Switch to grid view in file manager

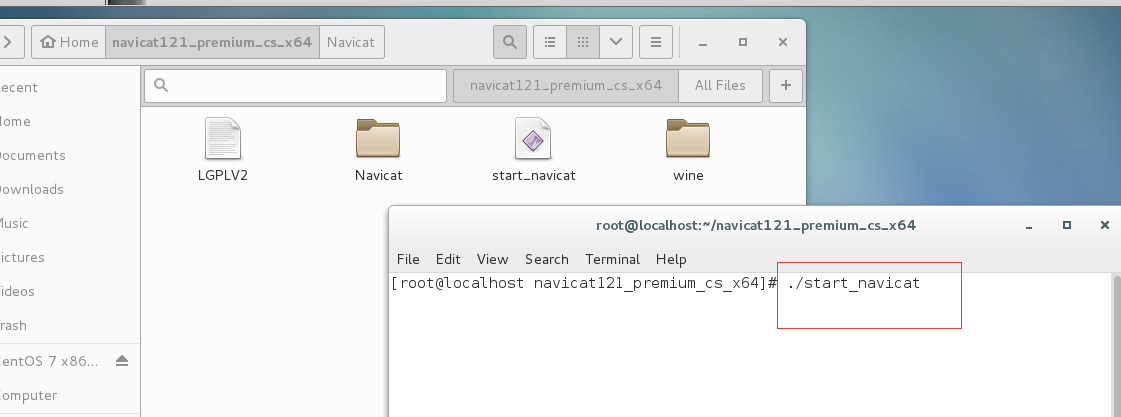tap(583, 42)
